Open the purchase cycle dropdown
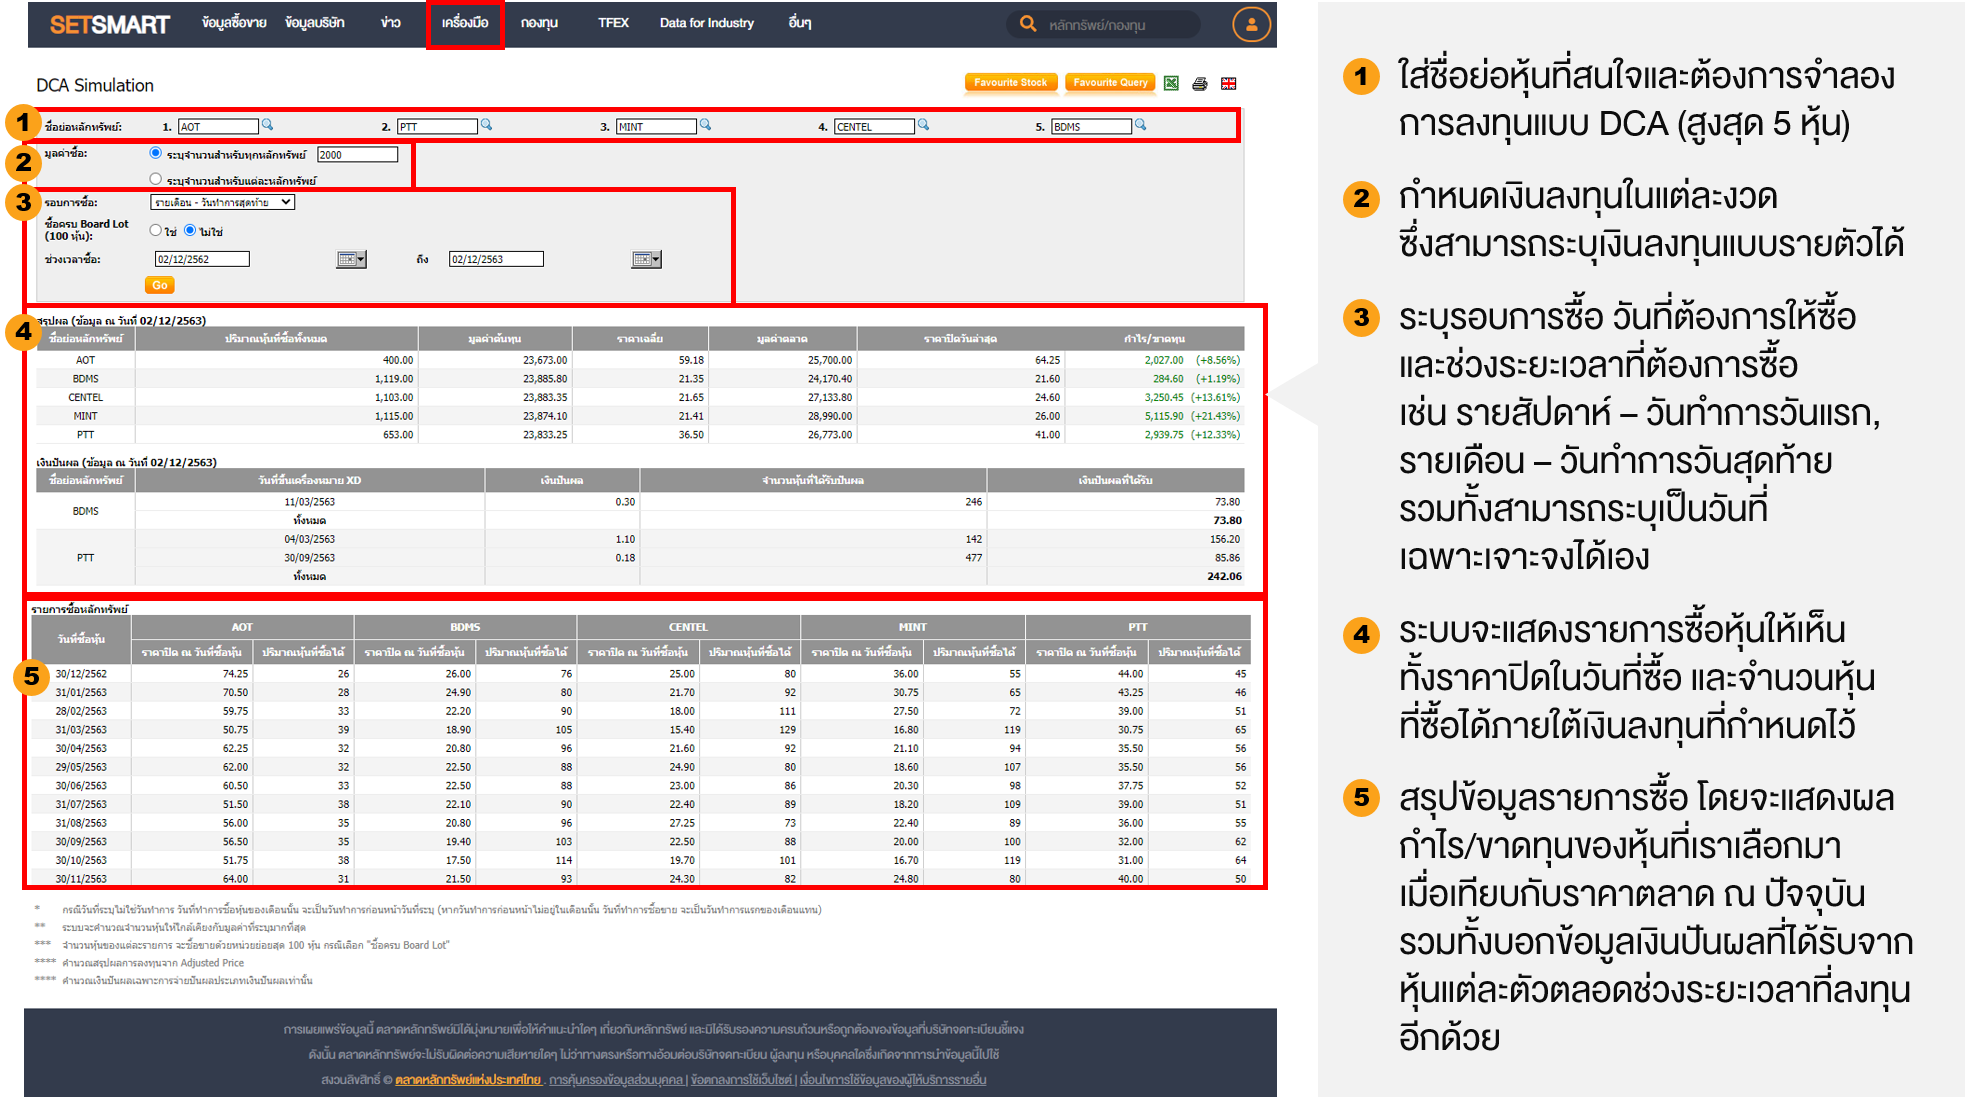The width and height of the screenshot is (1965, 1099). tap(222, 202)
